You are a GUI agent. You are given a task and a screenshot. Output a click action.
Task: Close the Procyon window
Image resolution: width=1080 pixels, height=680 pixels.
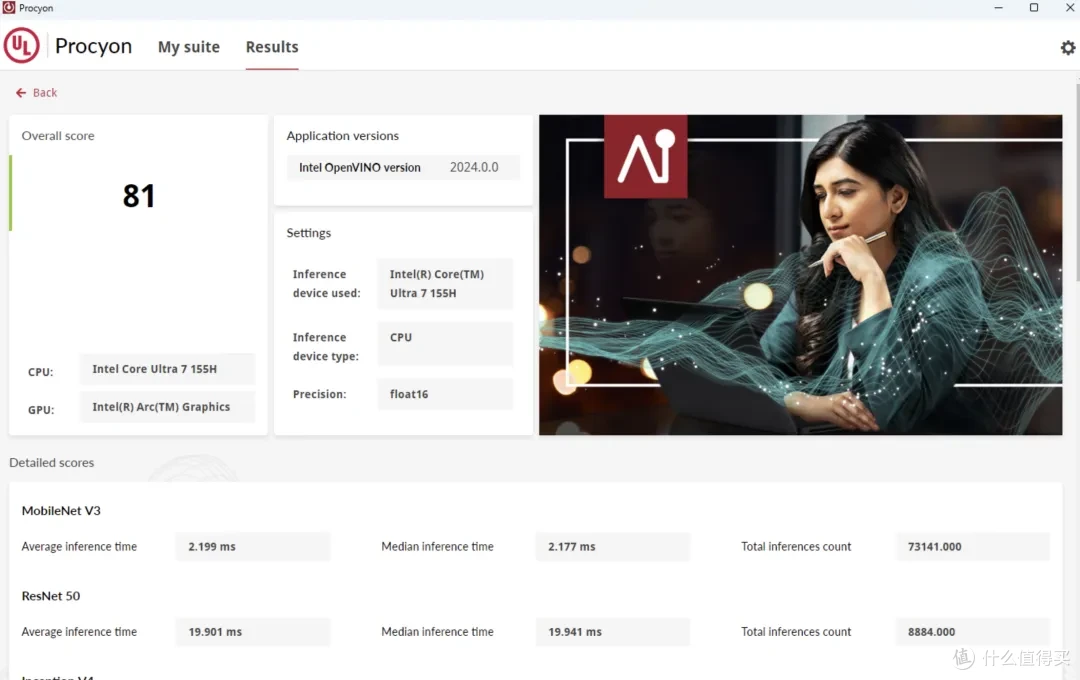pos(1070,8)
